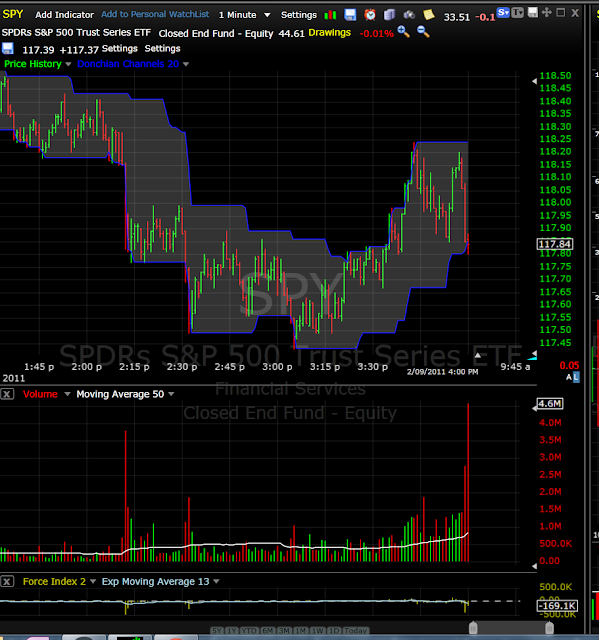The height and width of the screenshot is (640, 599).
Task: Click the 118.50 price axis label
Action: [555, 76]
